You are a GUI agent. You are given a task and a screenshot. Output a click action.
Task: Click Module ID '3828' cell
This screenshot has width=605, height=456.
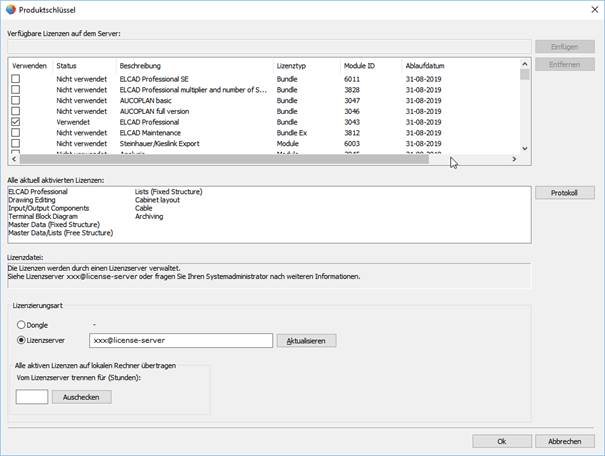point(352,90)
